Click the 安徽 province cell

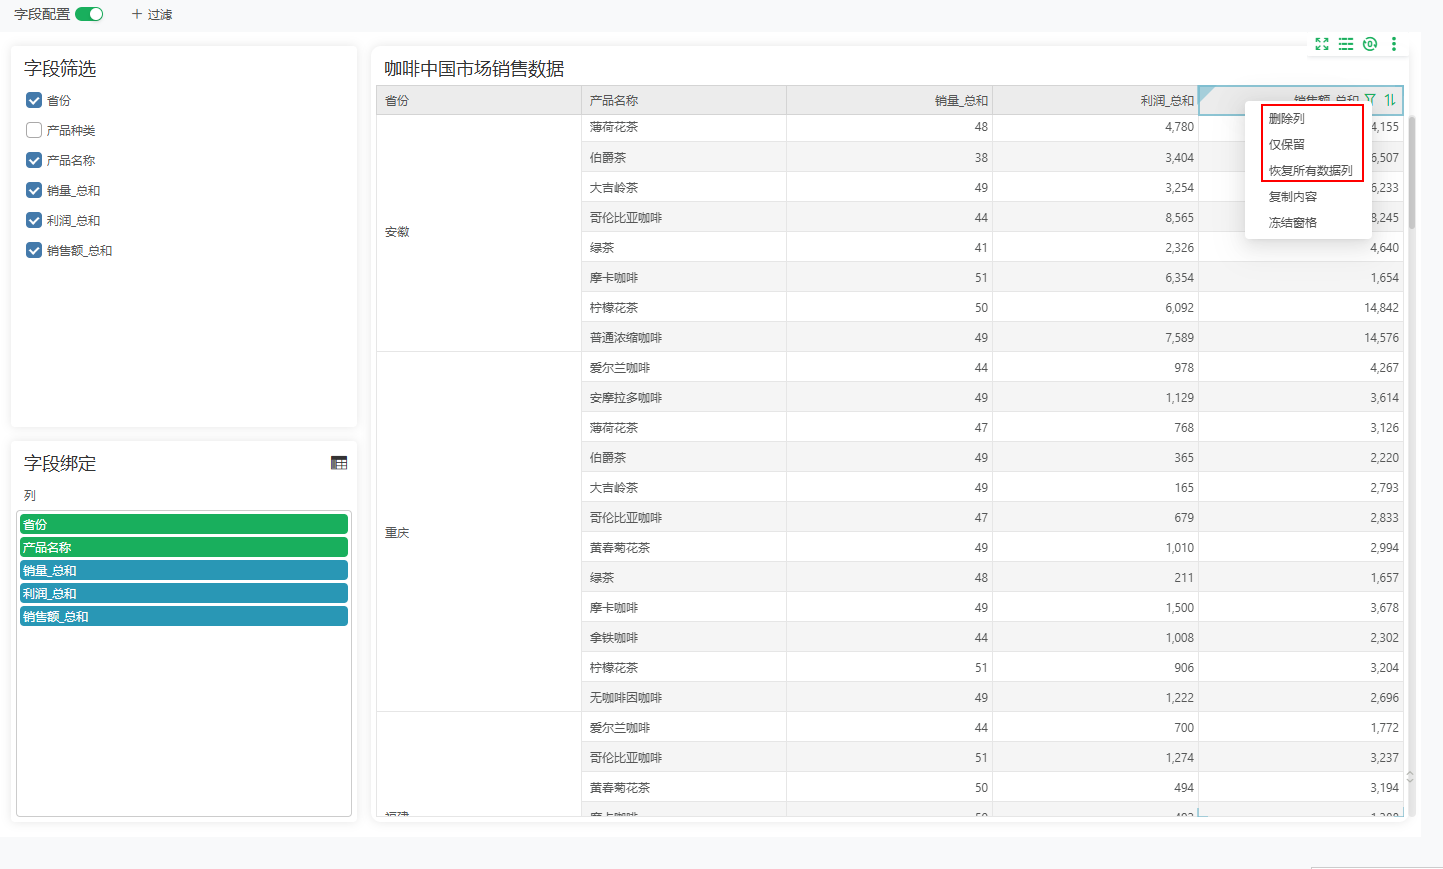(479, 232)
